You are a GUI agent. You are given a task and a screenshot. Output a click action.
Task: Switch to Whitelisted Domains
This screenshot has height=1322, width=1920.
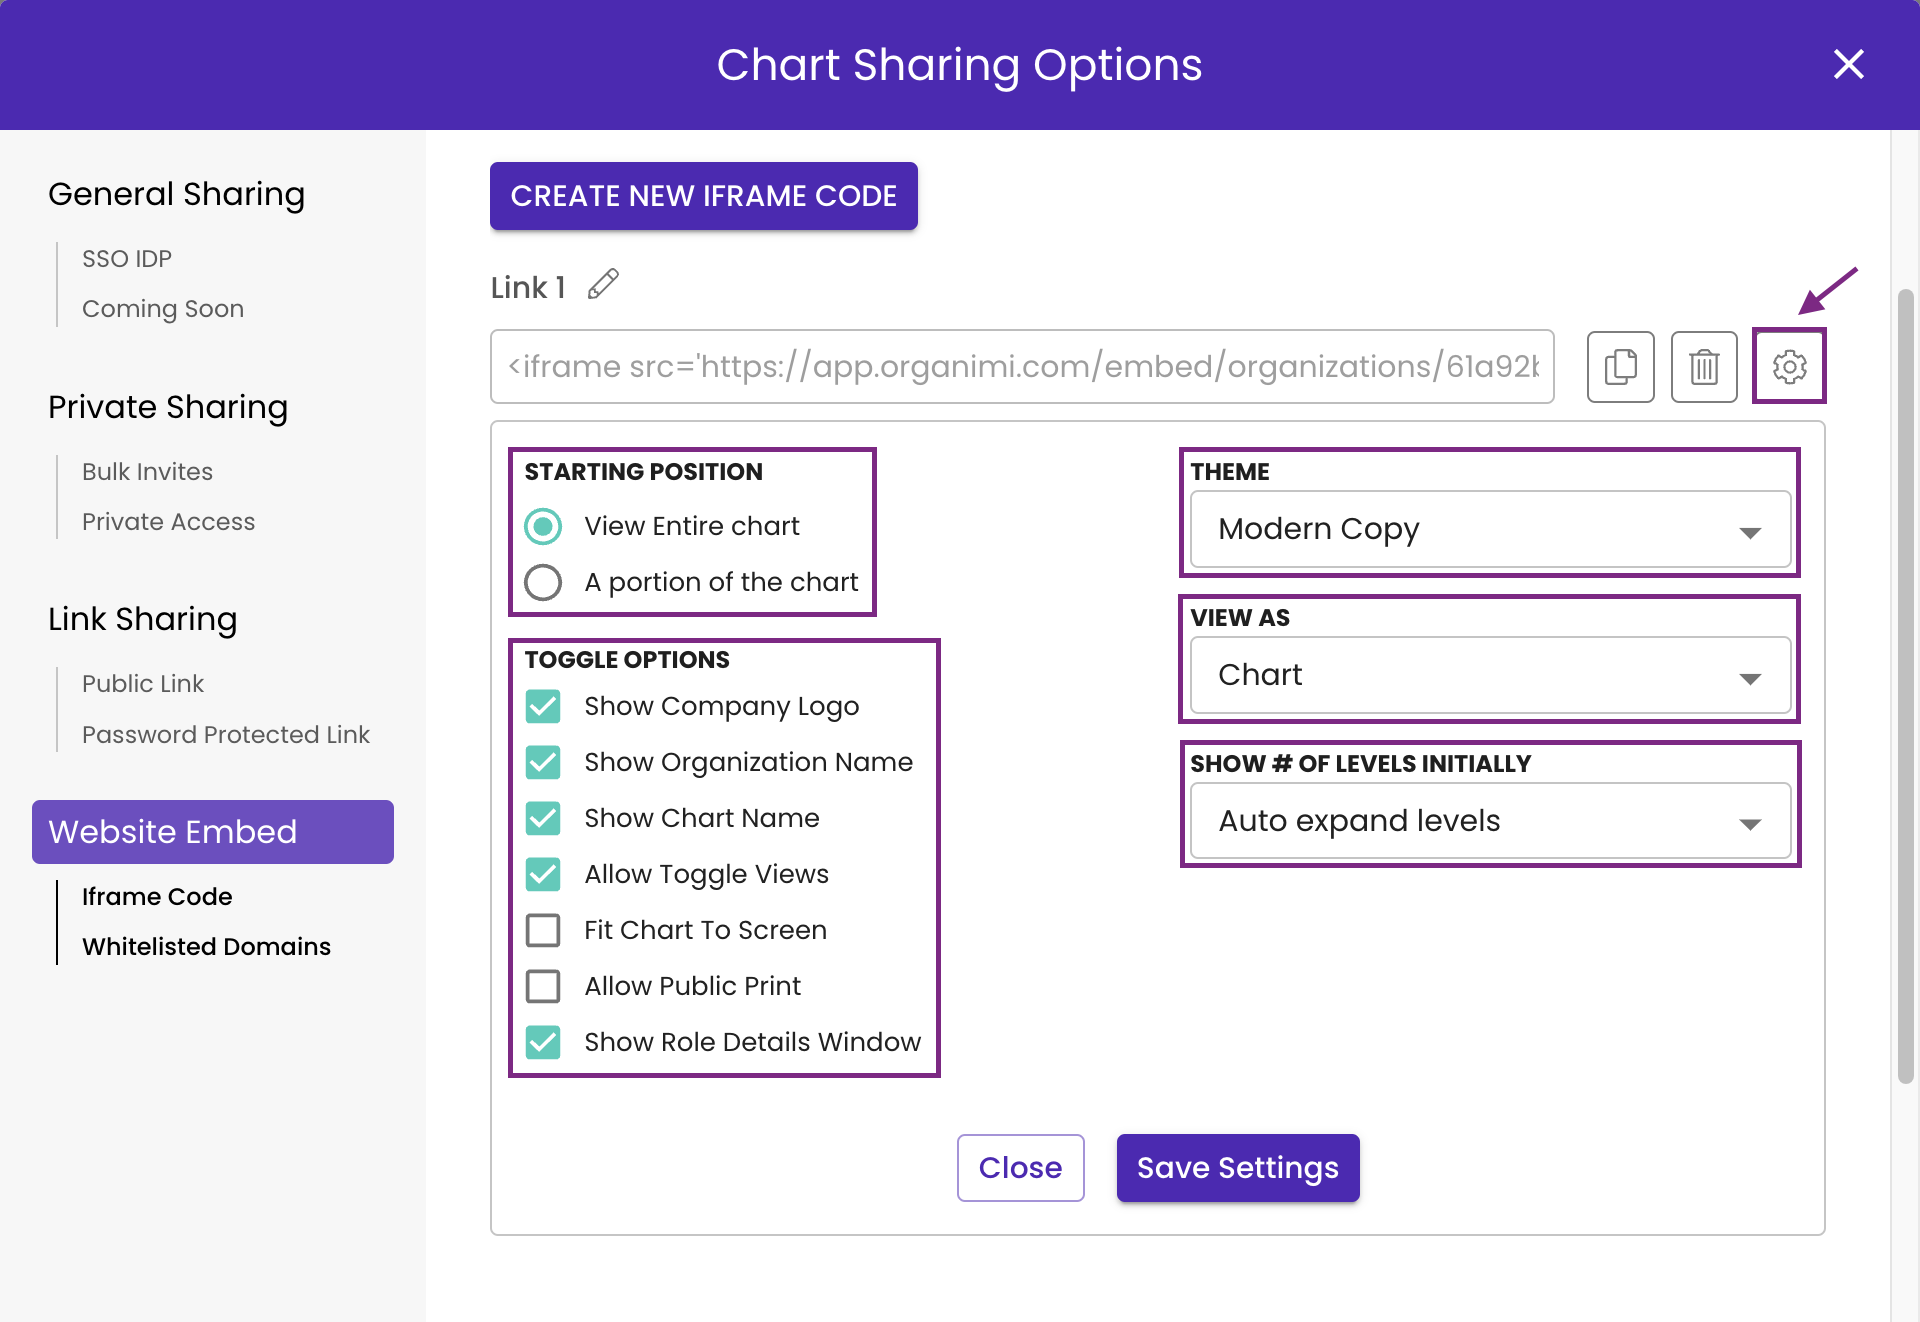click(x=206, y=946)
